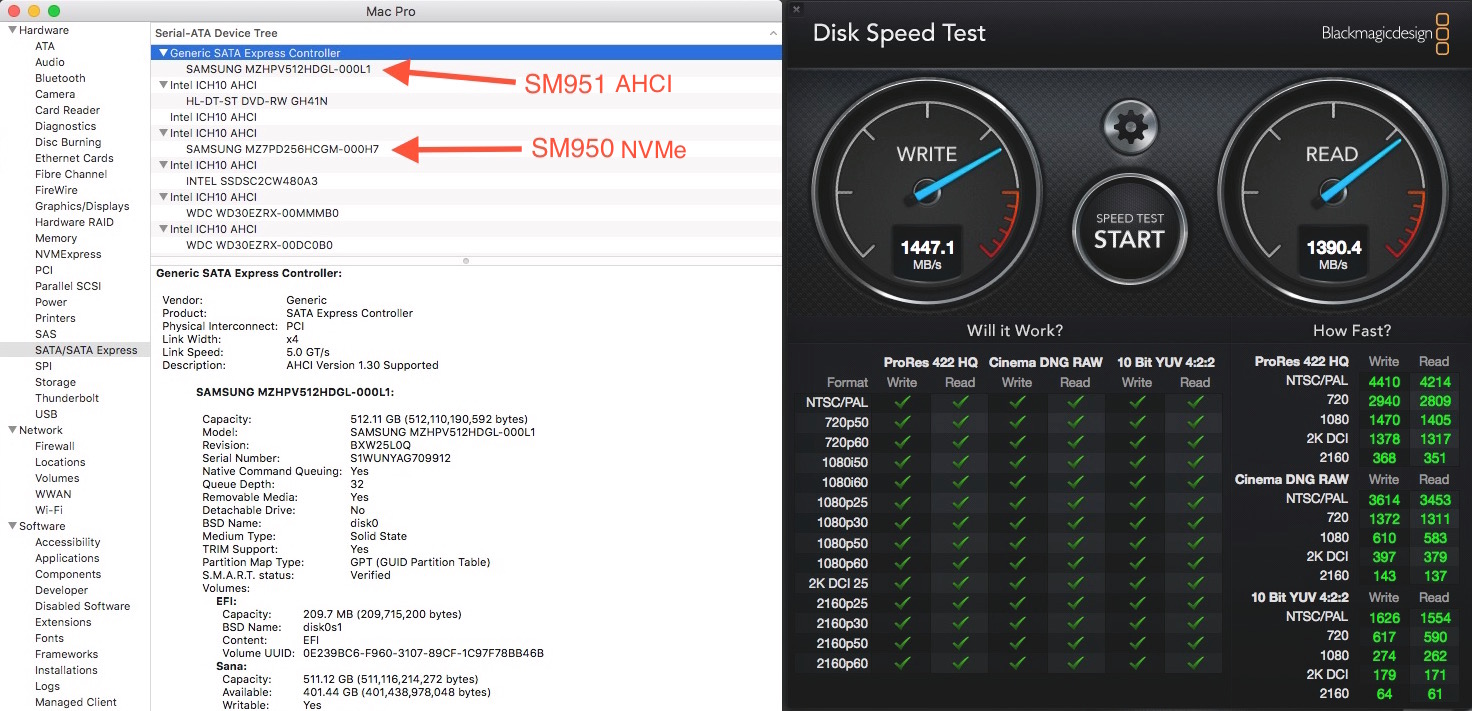Collapse the Network section in sidebar
The image size is (1472, 711).
[12, 430]
